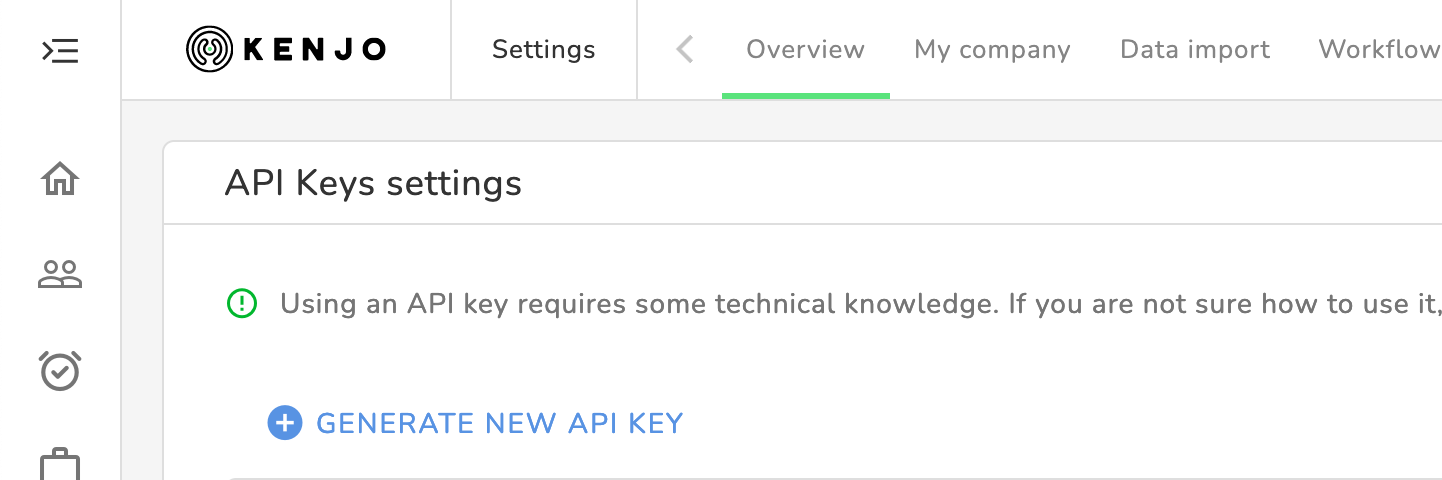
Task: Click the green Overview tab underline
Action: (805, 96)
